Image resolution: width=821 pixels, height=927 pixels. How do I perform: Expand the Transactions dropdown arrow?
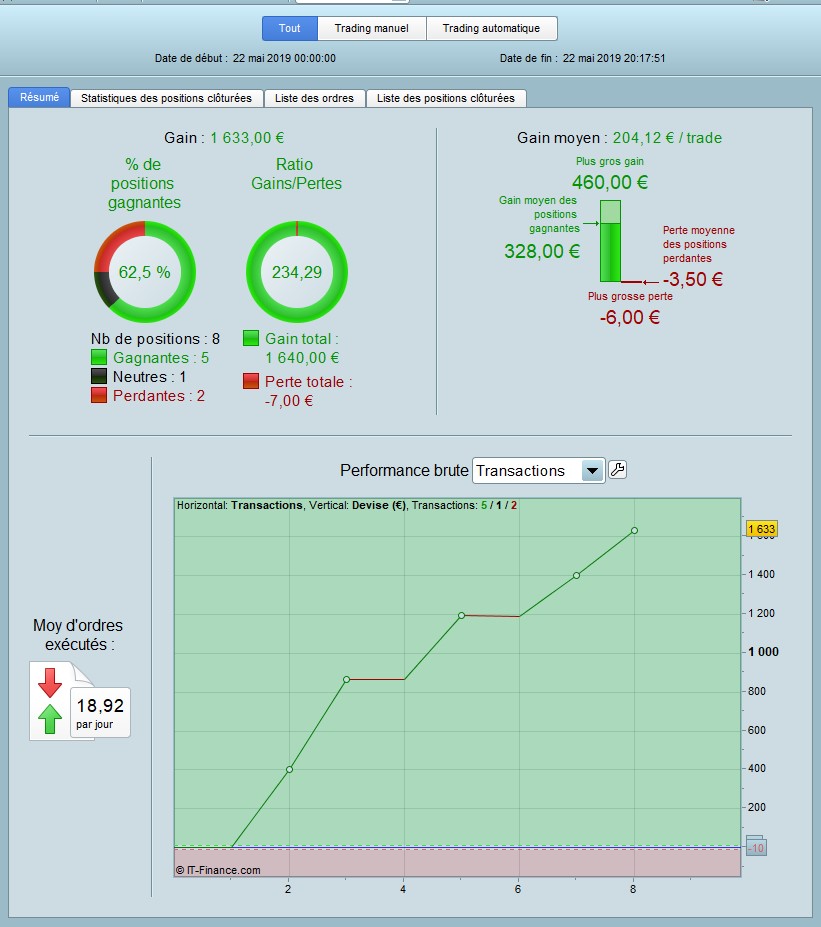(x=592, y=471)
